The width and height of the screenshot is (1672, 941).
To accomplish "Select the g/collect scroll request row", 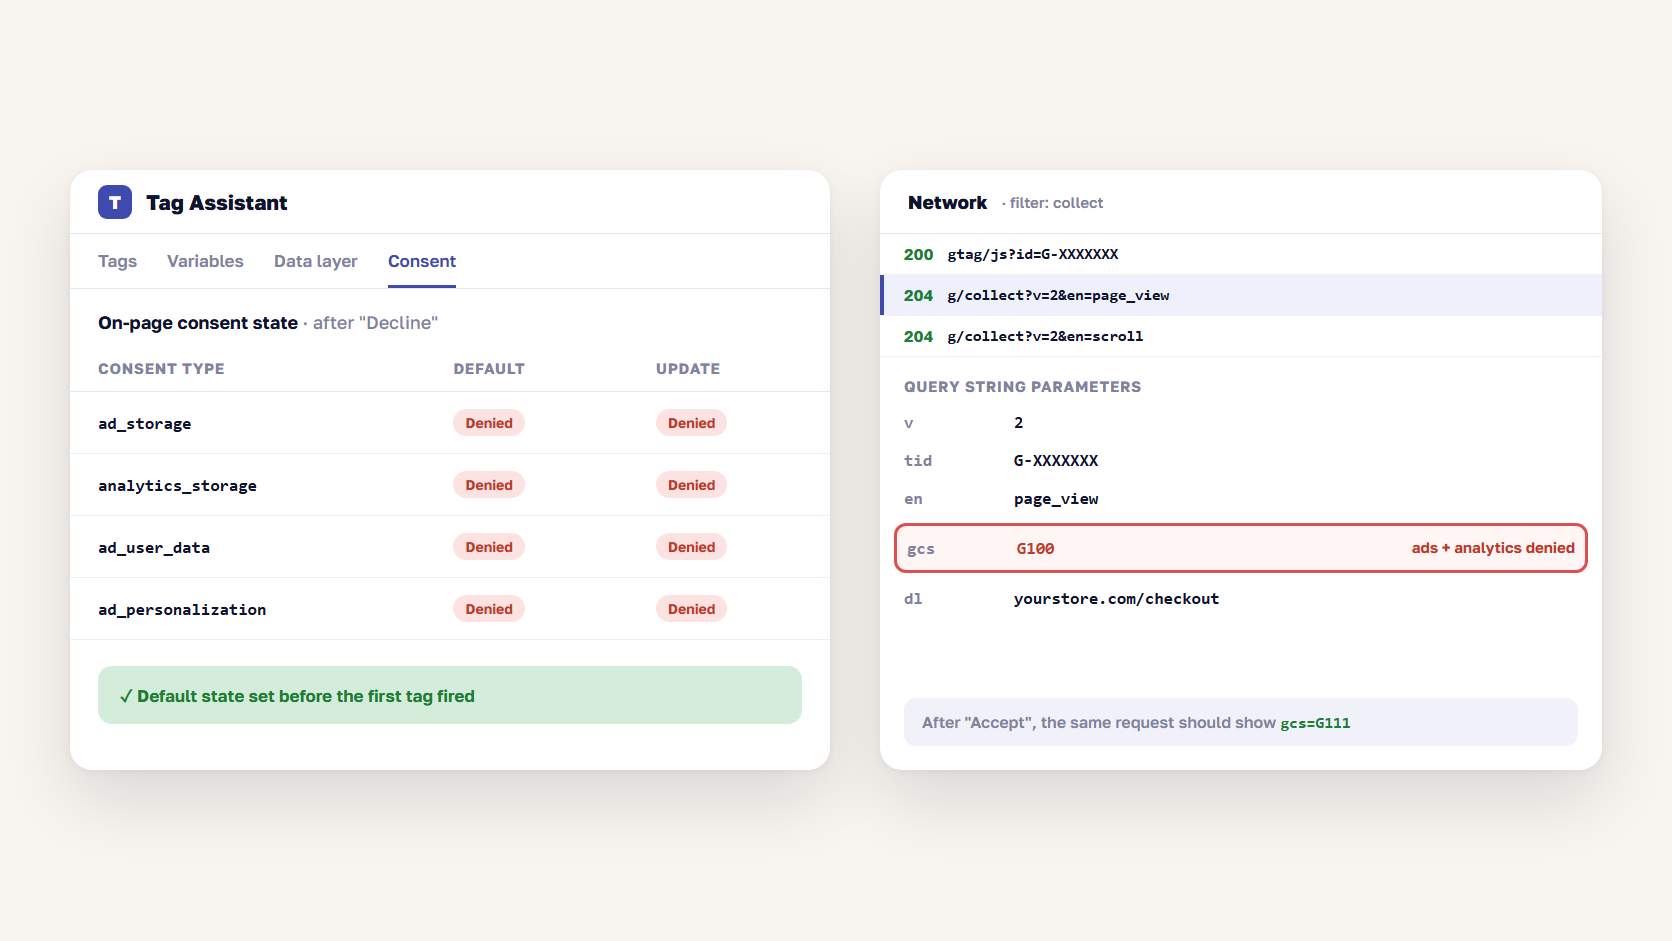I will 1241,336.
